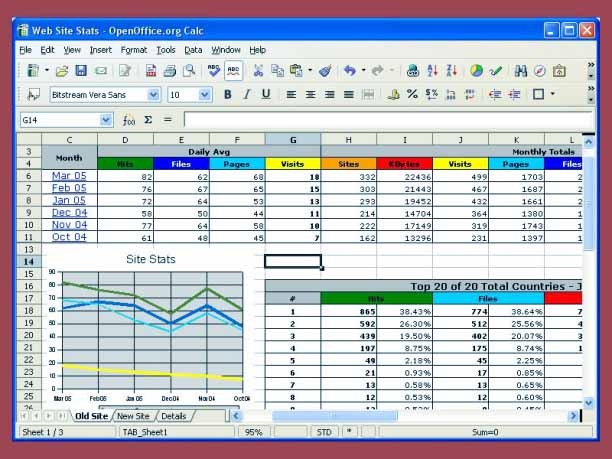
Task: Click the Percent number format icon
Action: 411,95
